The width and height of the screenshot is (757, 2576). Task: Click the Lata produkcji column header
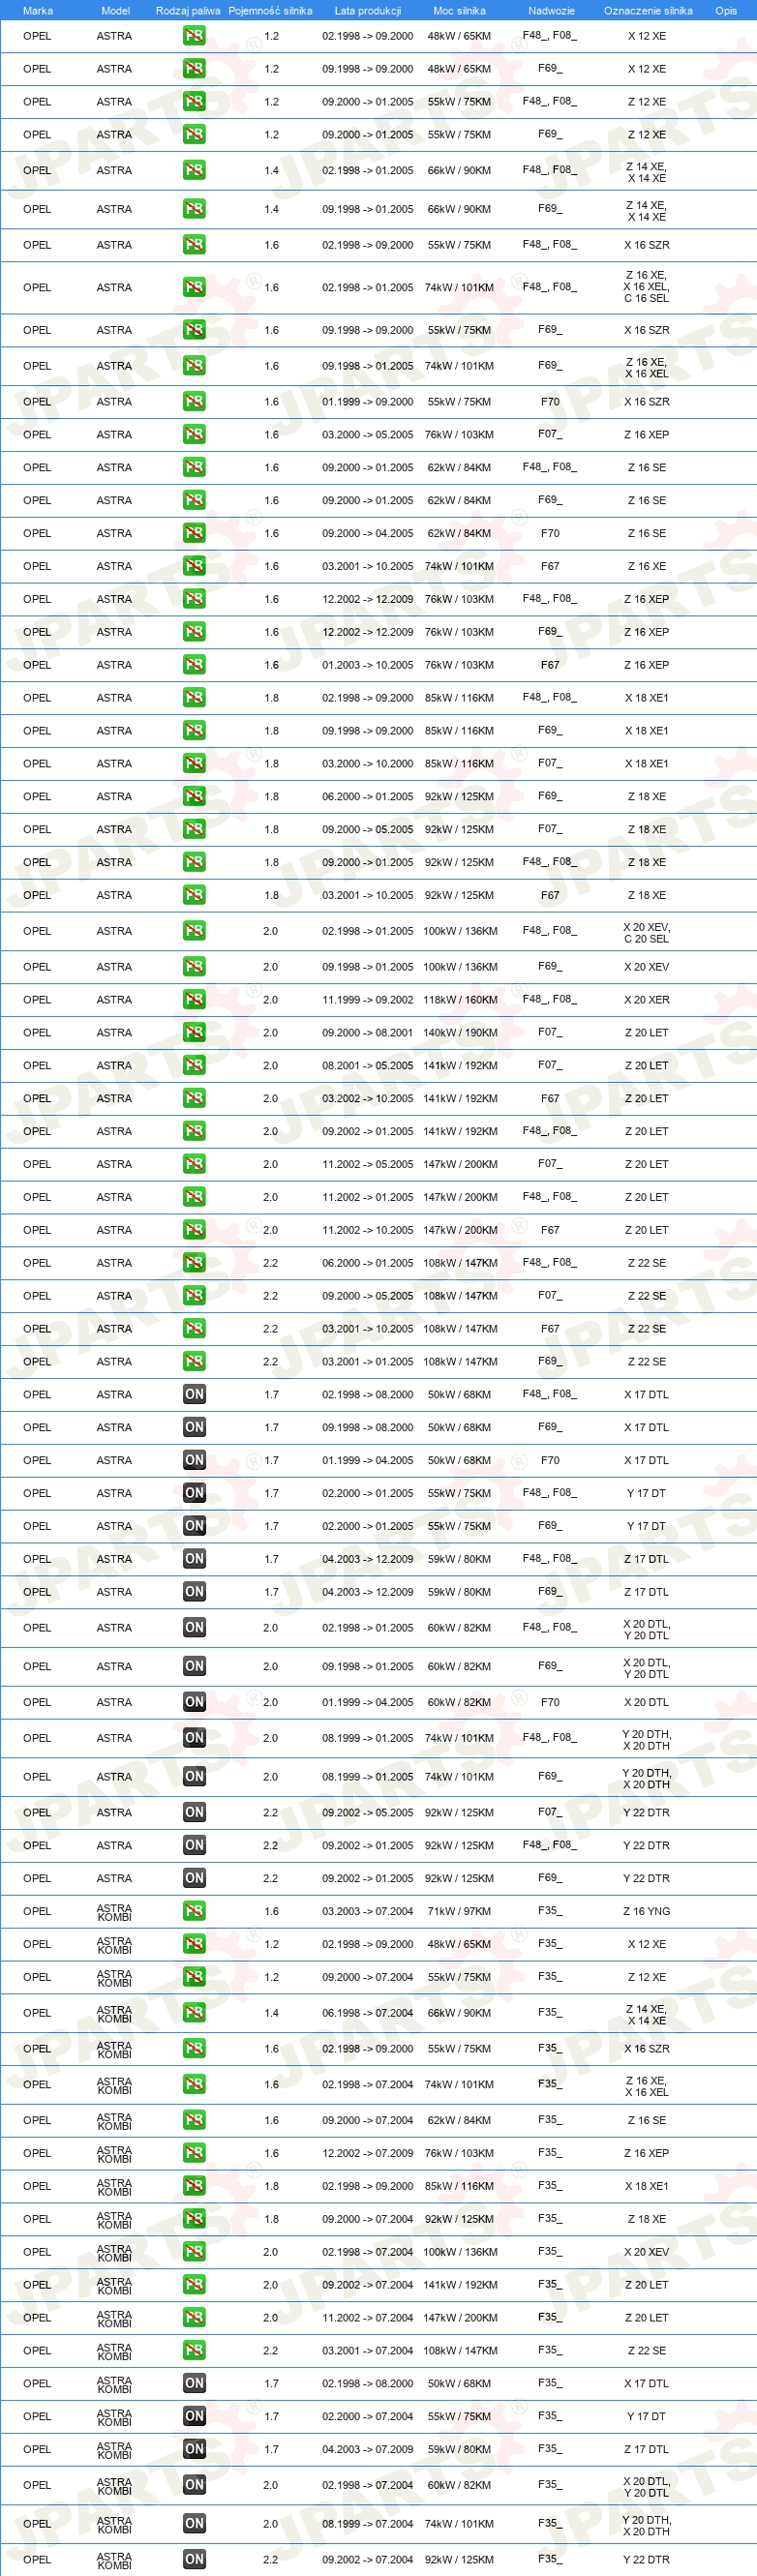368,11
